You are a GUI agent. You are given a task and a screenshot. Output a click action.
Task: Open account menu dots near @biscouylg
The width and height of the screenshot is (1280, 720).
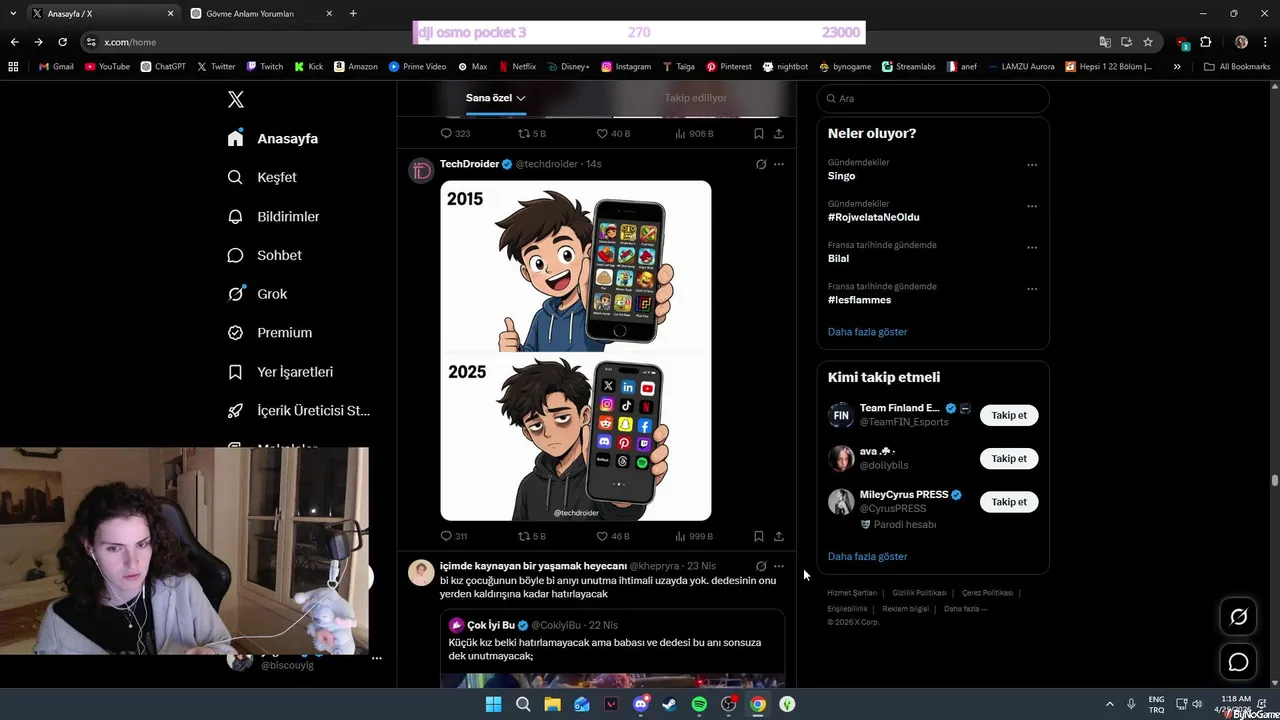[377, 658]
